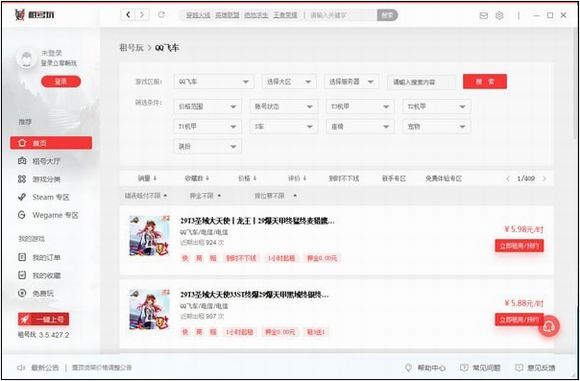
Task: Go to next results page arrow
Action: coord(544,179)
